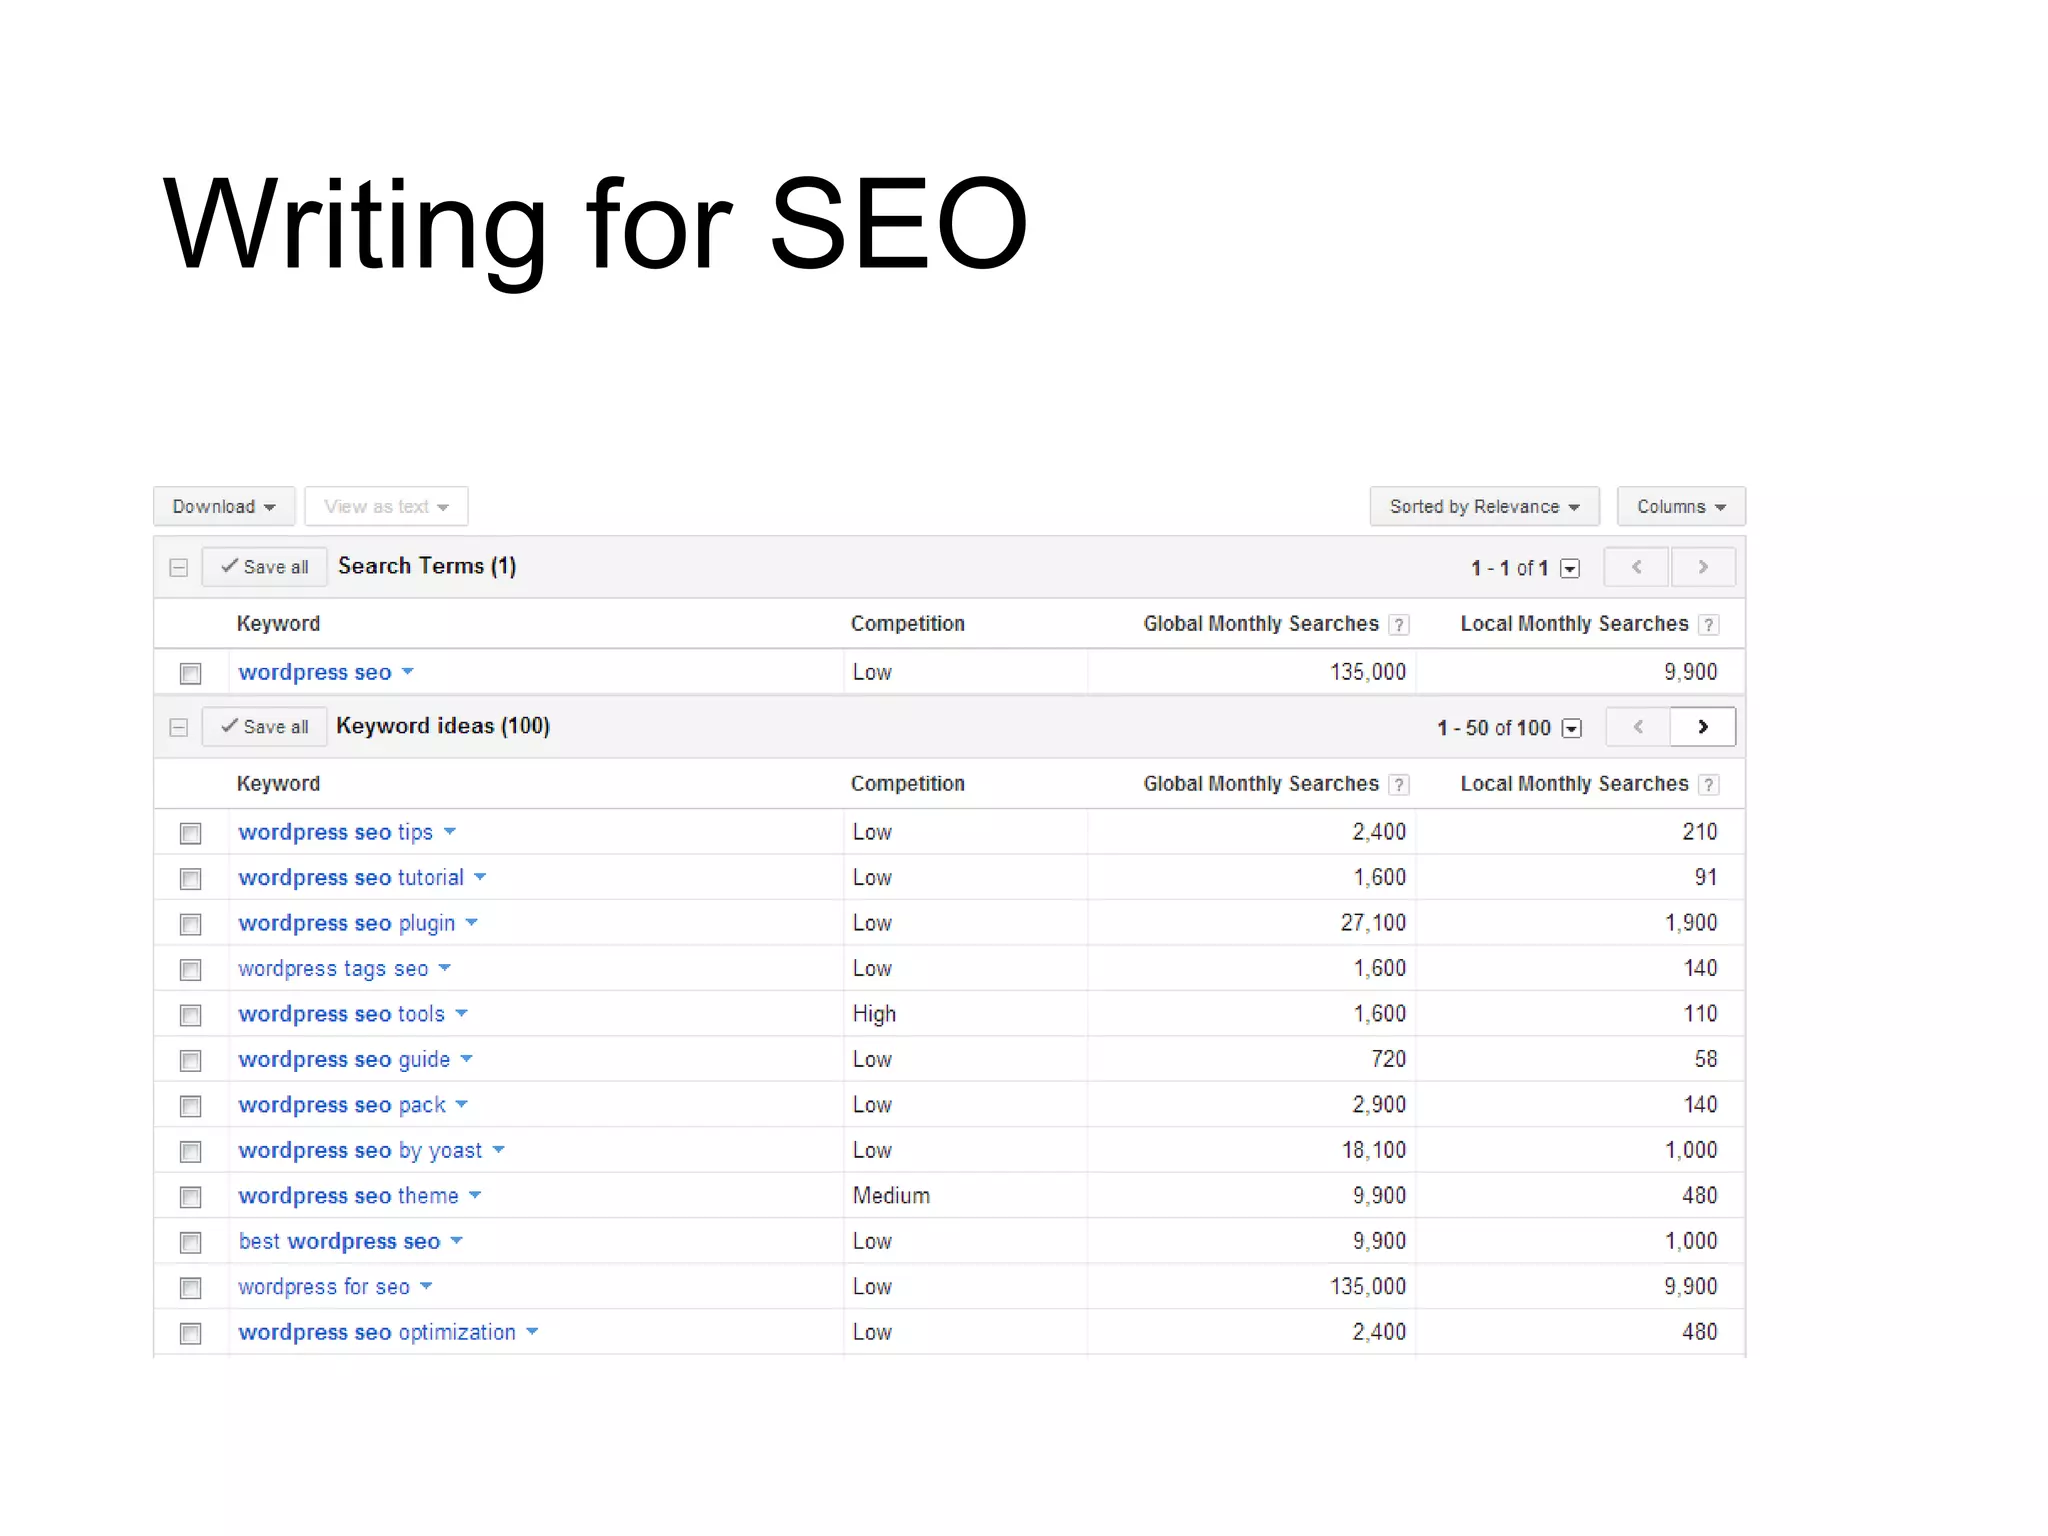The height and width of the screenshot is (1536, 2048).
Task: Expand arrow next to wordpress seo tools
Action: coord(461,1013)
